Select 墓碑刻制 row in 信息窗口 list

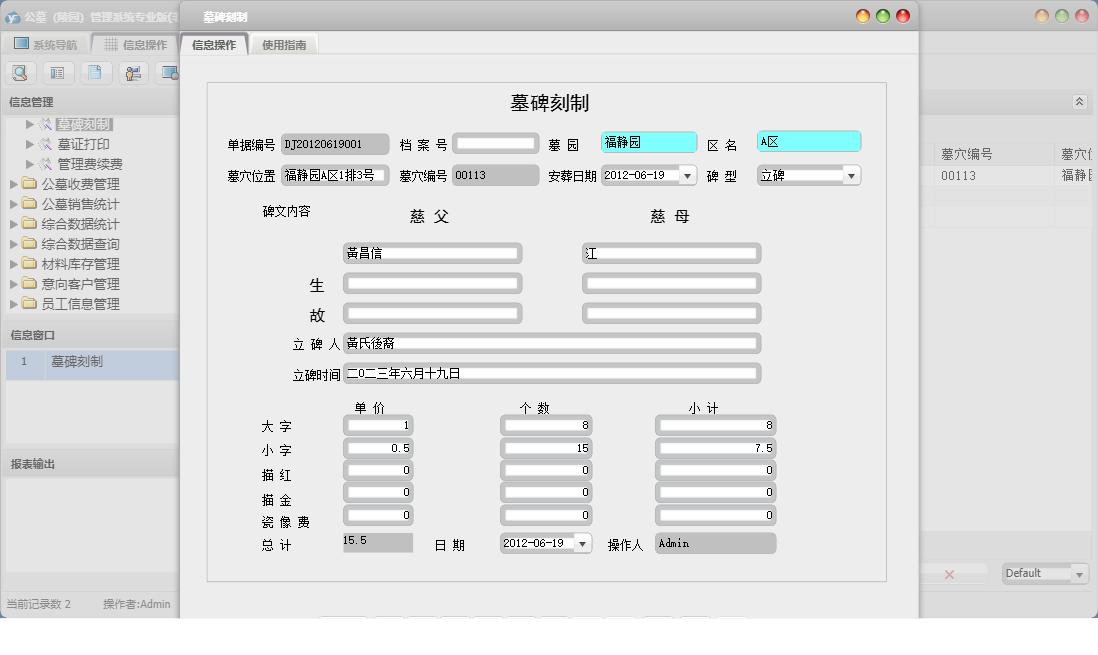tap(77, 362)
